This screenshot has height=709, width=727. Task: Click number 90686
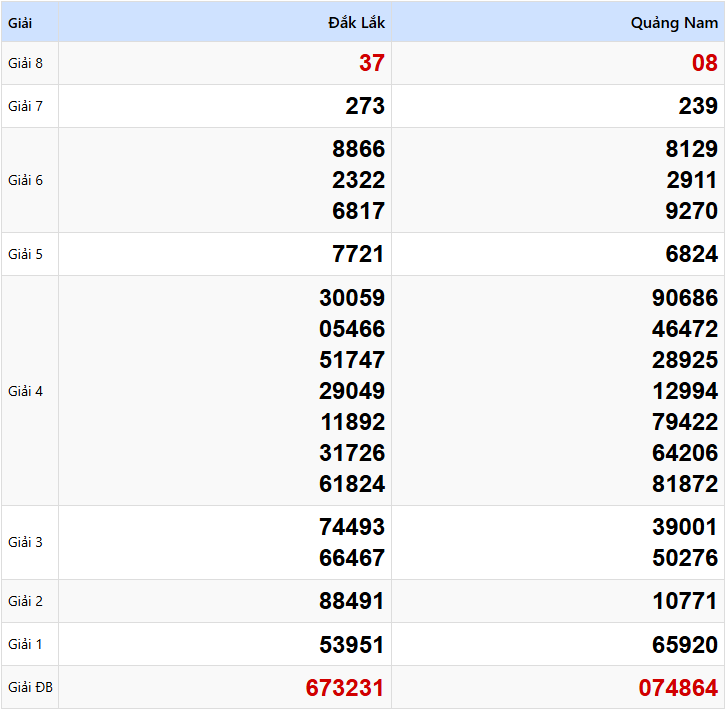[685, 298]
